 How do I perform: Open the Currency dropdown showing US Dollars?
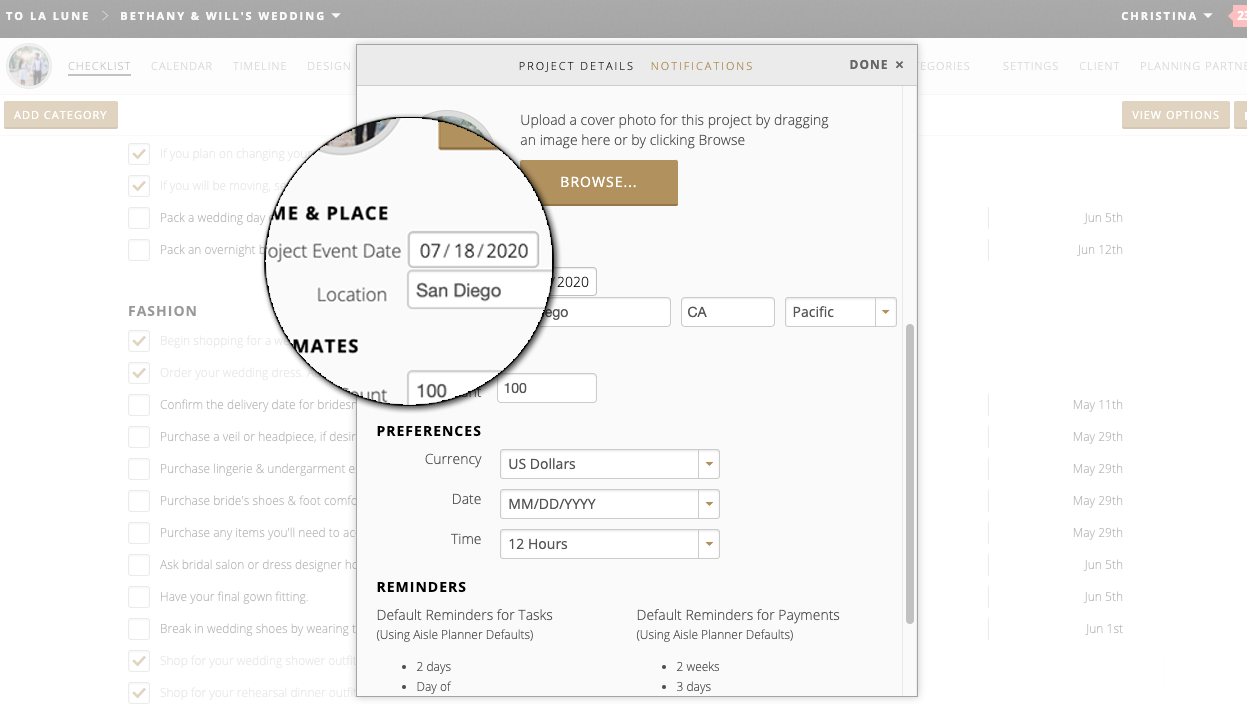point(609,464)
